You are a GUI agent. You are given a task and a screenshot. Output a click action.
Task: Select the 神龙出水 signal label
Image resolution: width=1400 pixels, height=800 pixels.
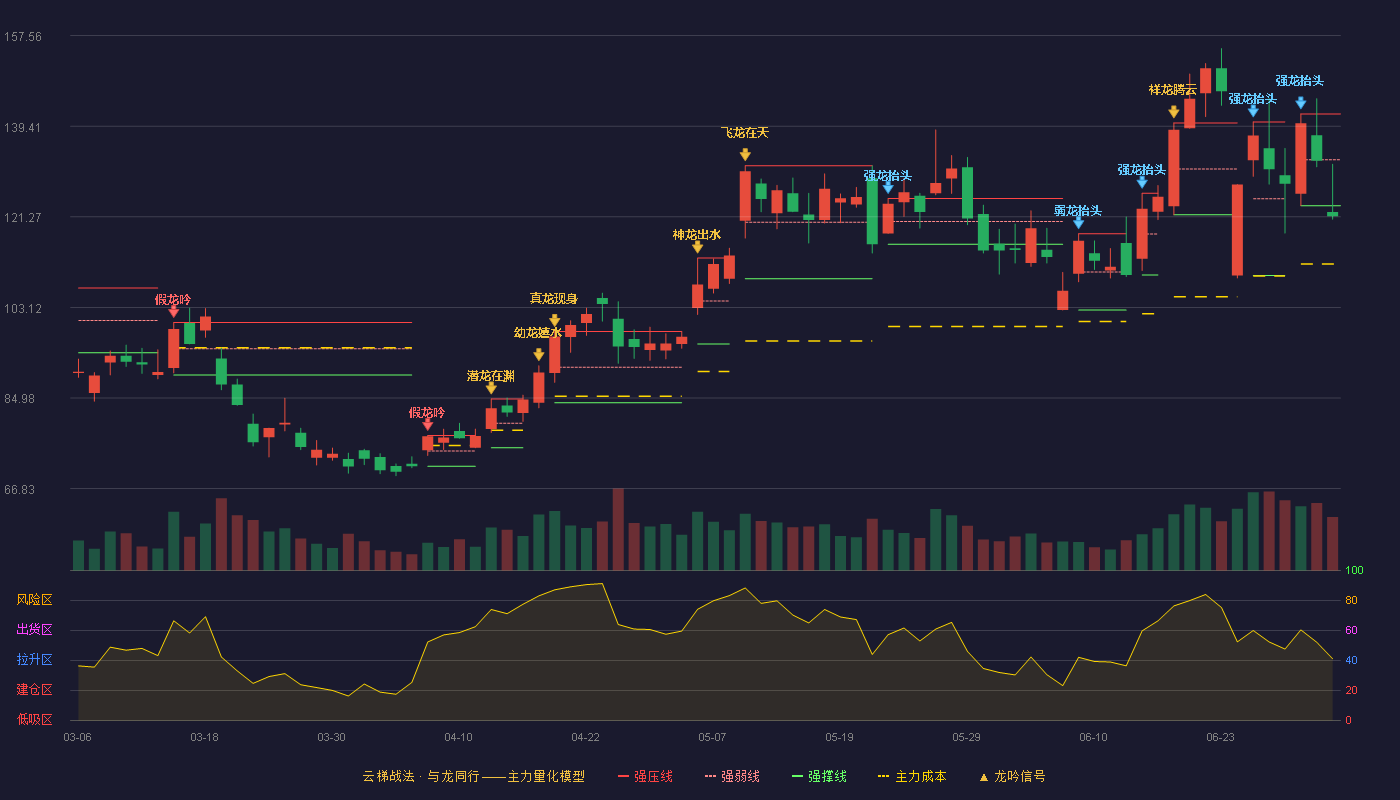[697, 235]
